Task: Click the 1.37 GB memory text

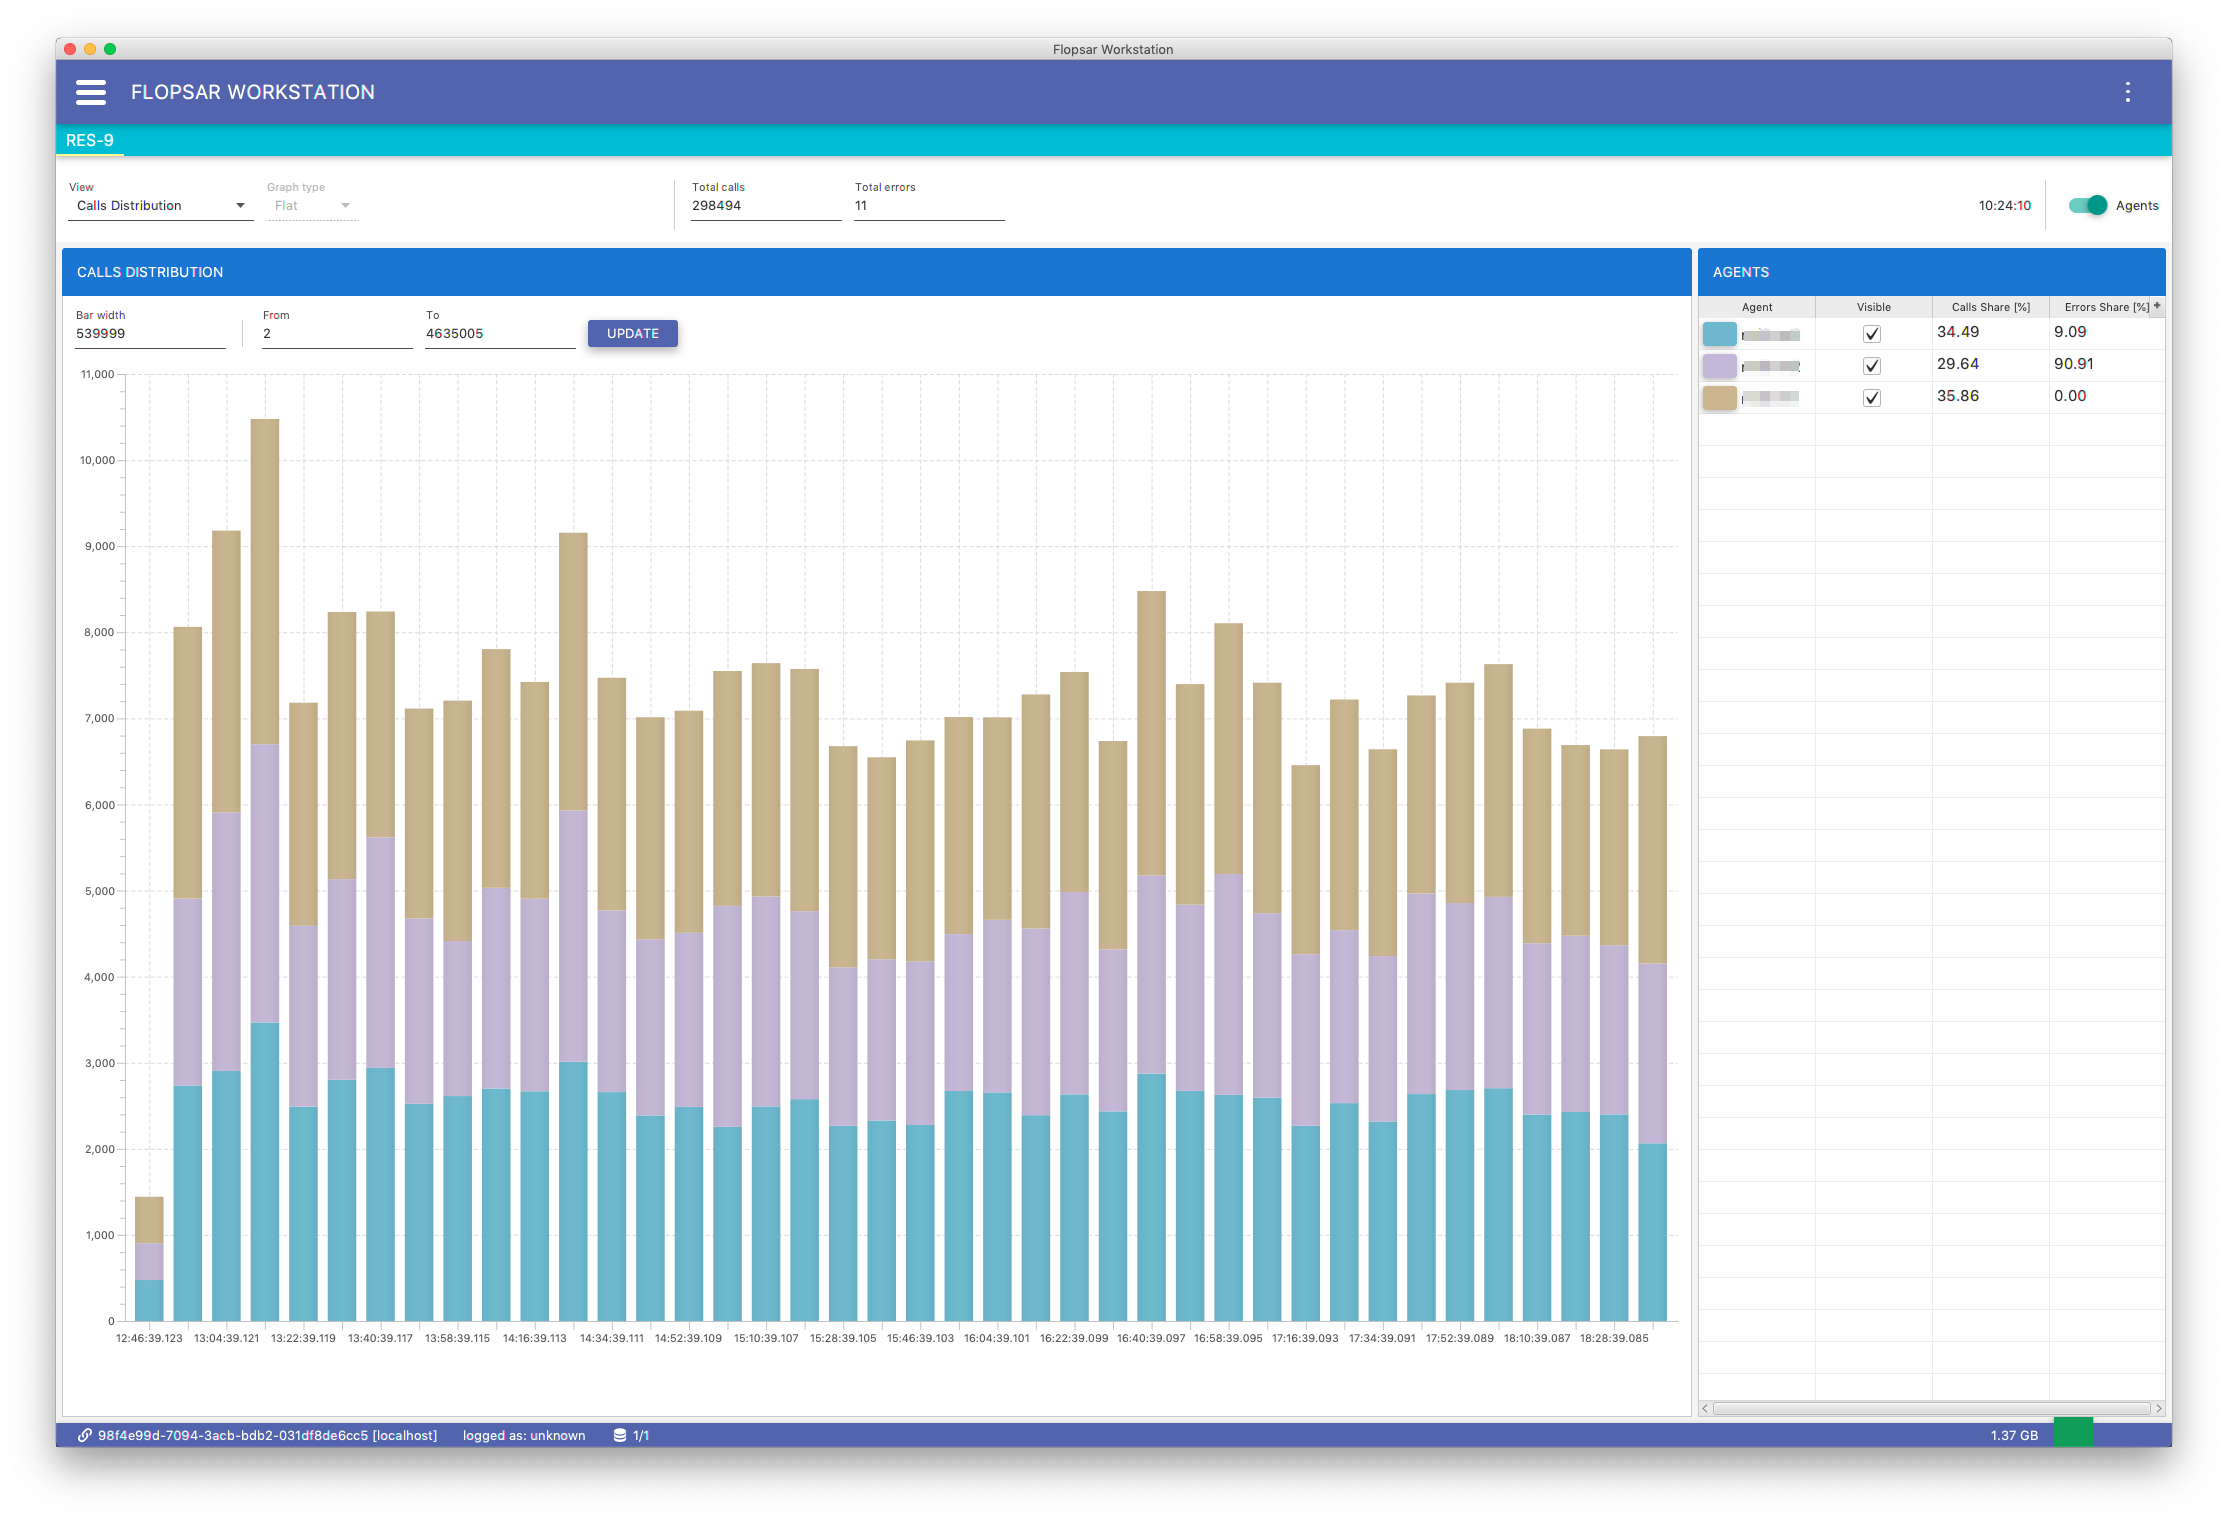Action: tap(2014, 1435)
